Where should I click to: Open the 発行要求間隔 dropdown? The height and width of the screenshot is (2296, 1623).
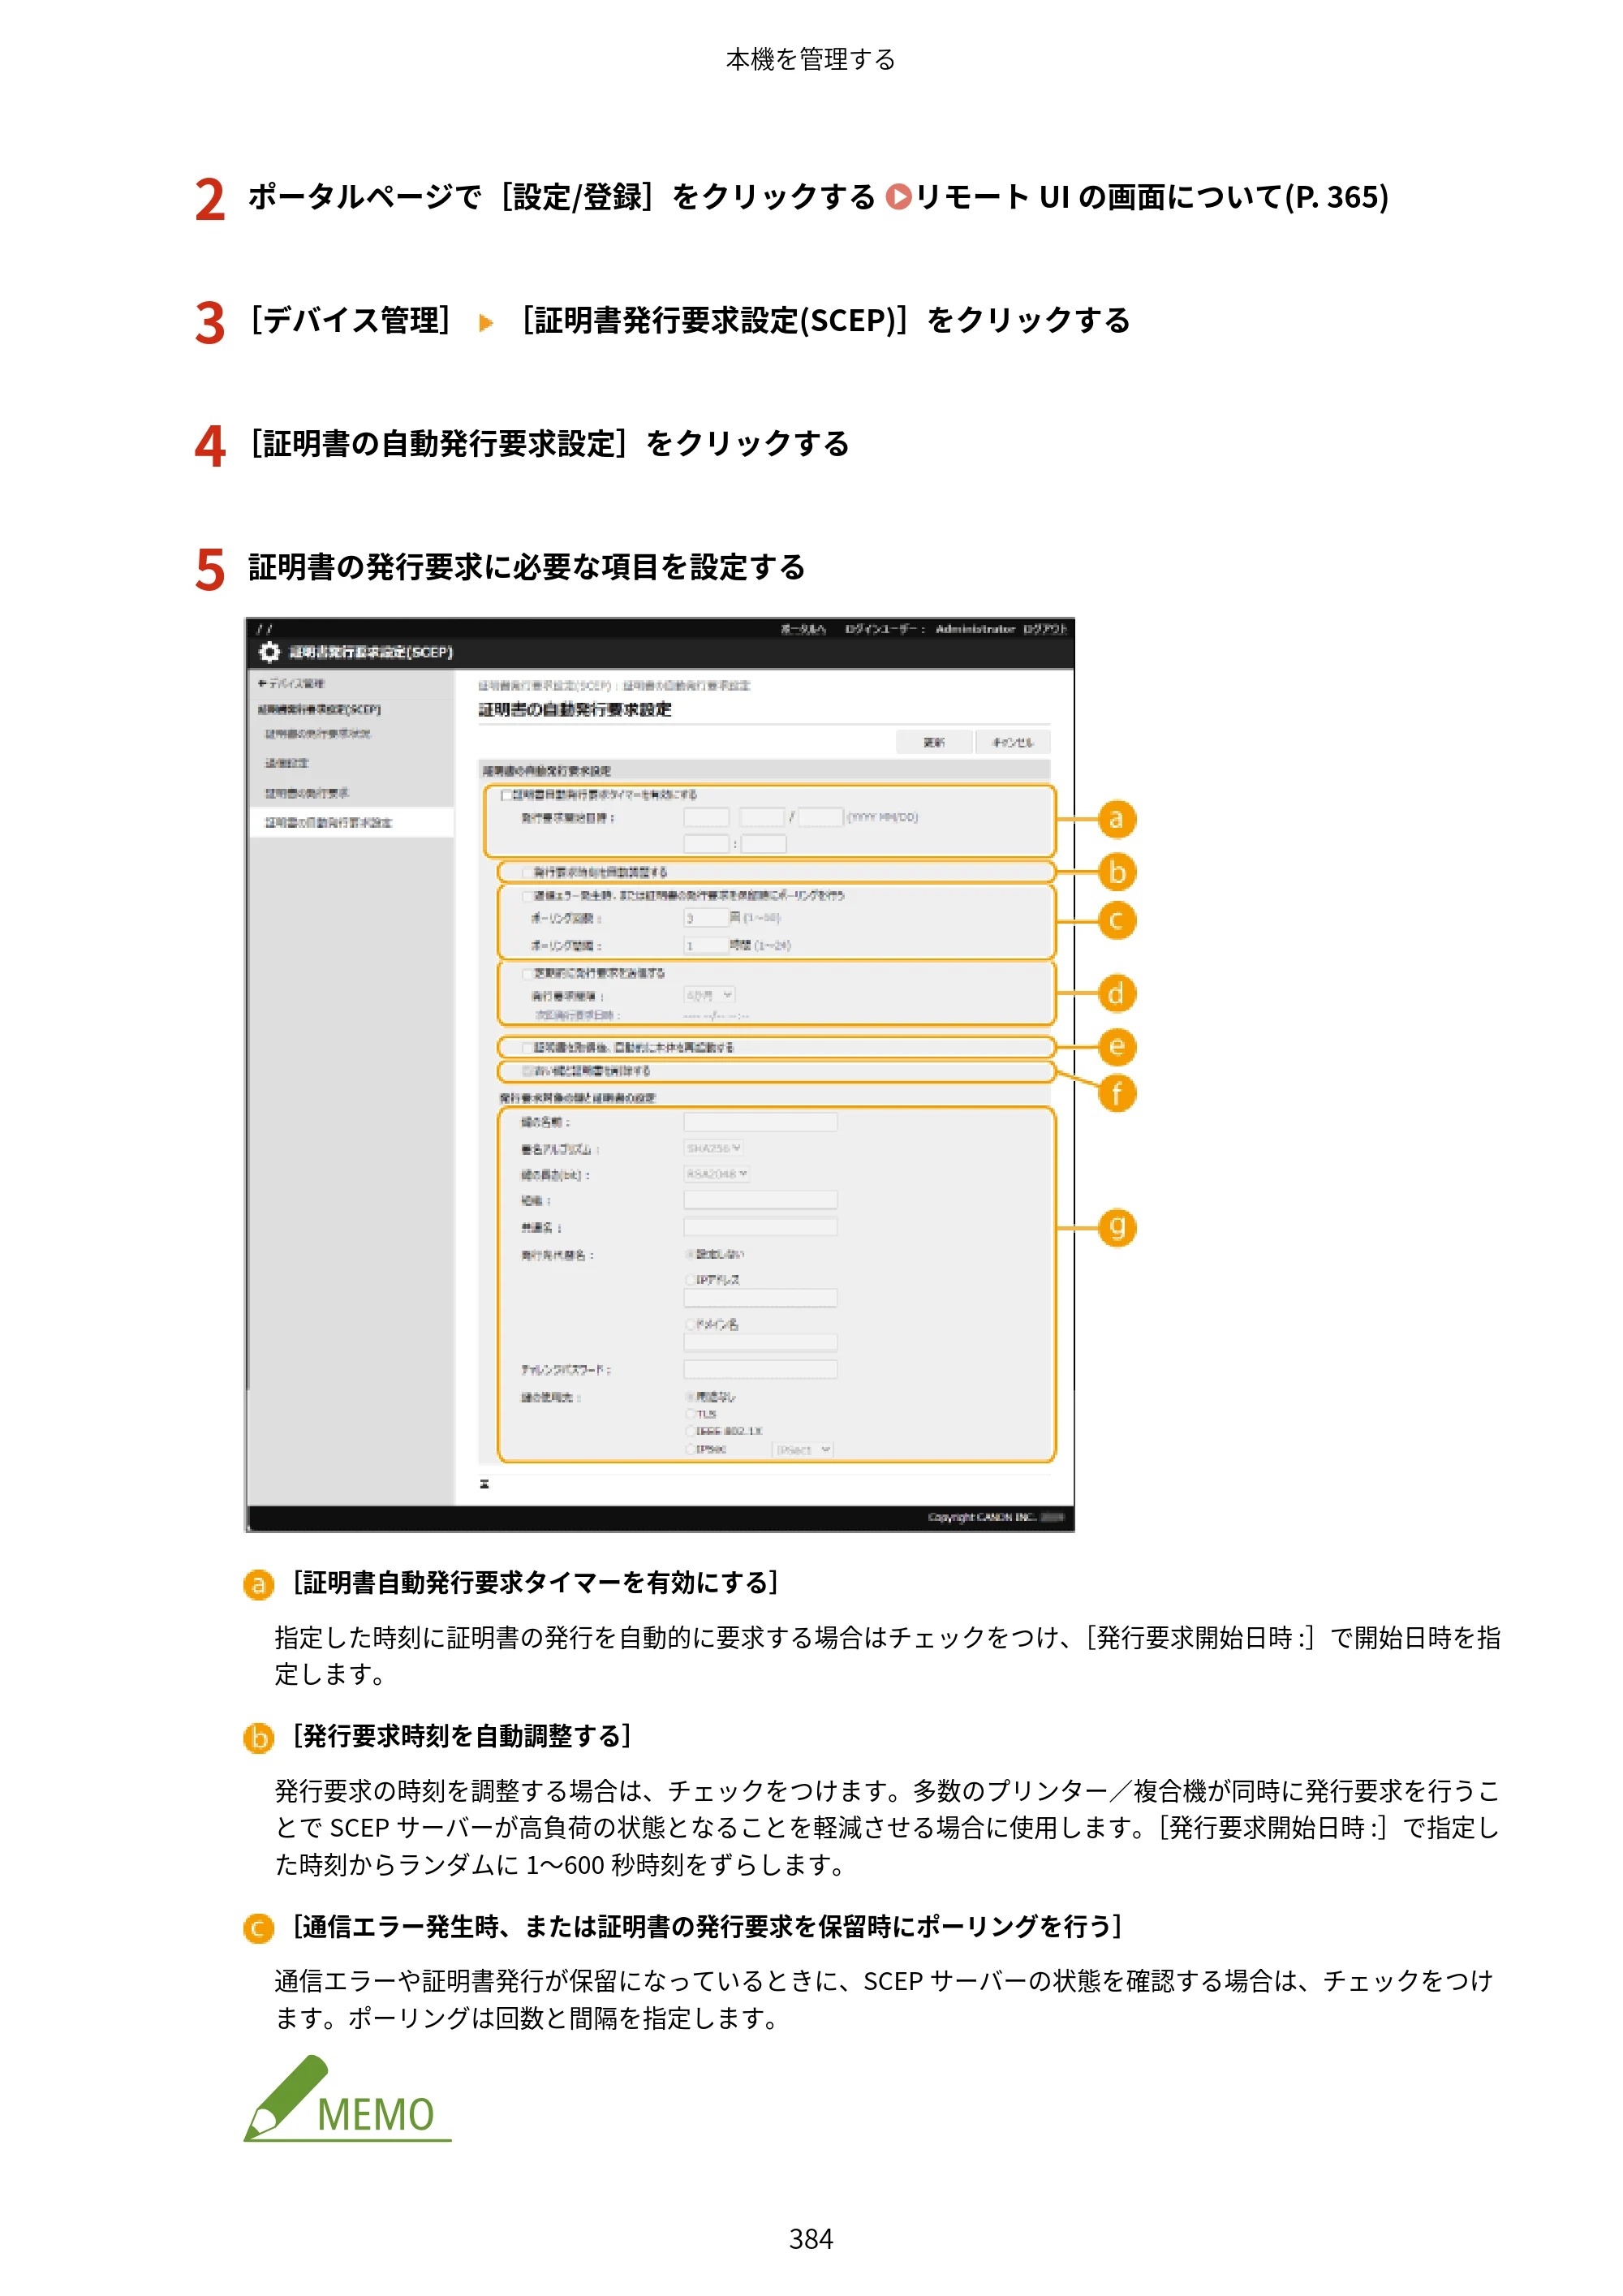point(710,995)
